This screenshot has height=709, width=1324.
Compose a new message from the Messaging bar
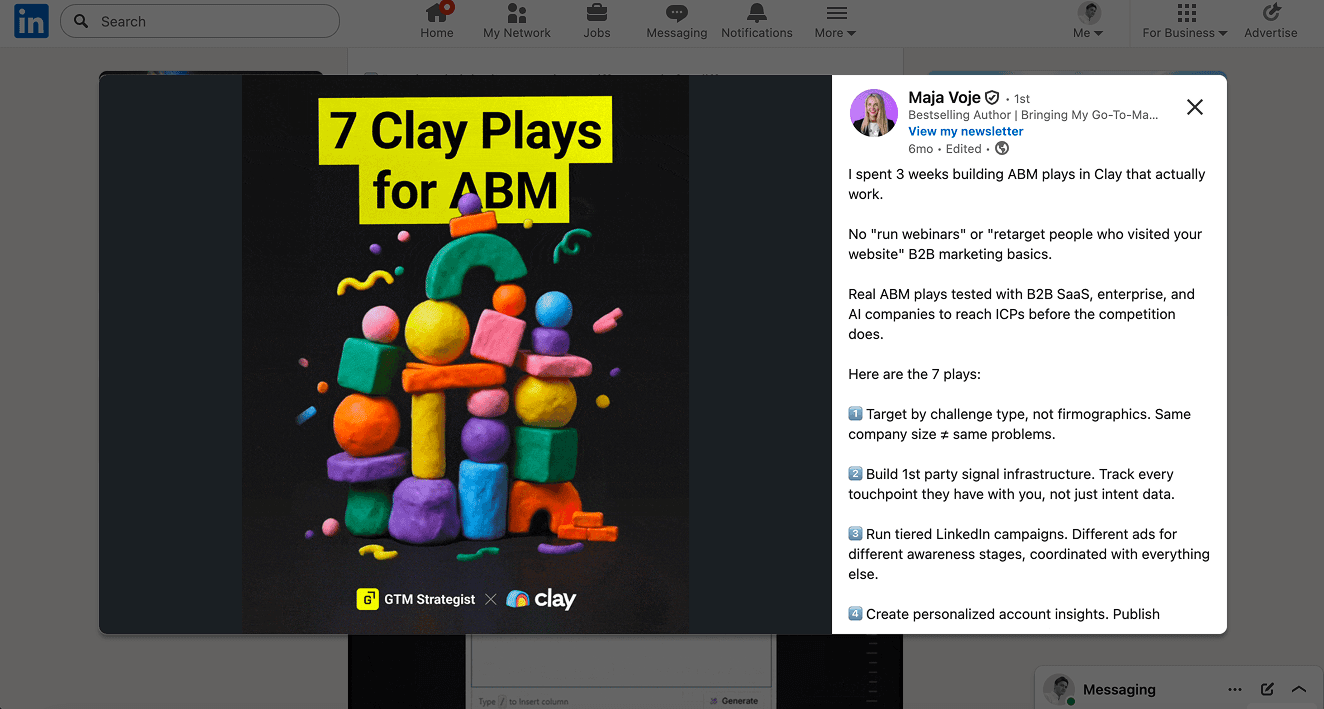click(1267, 689)
